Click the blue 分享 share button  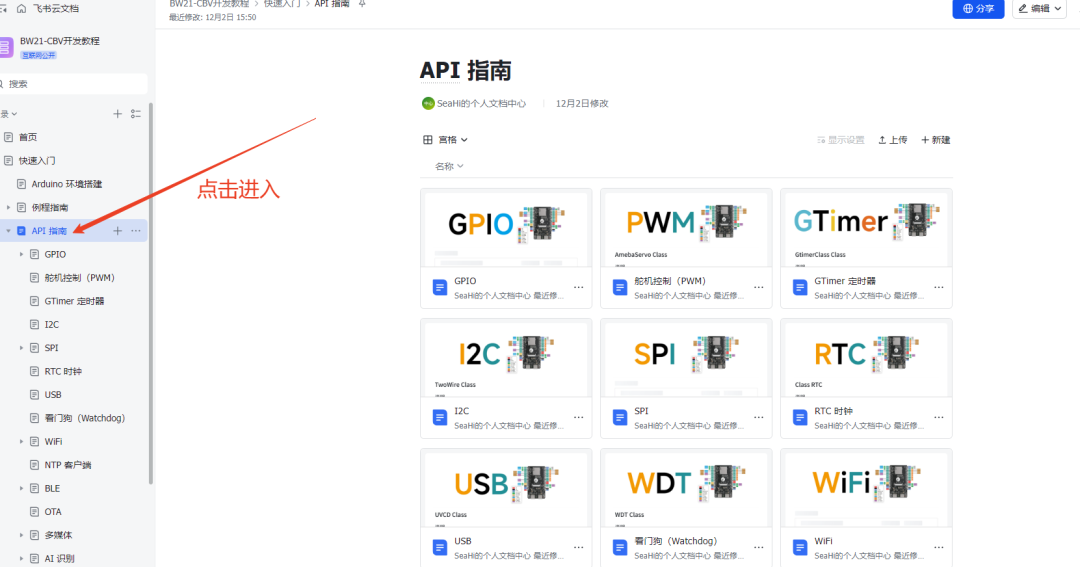[x=978, y=8]
